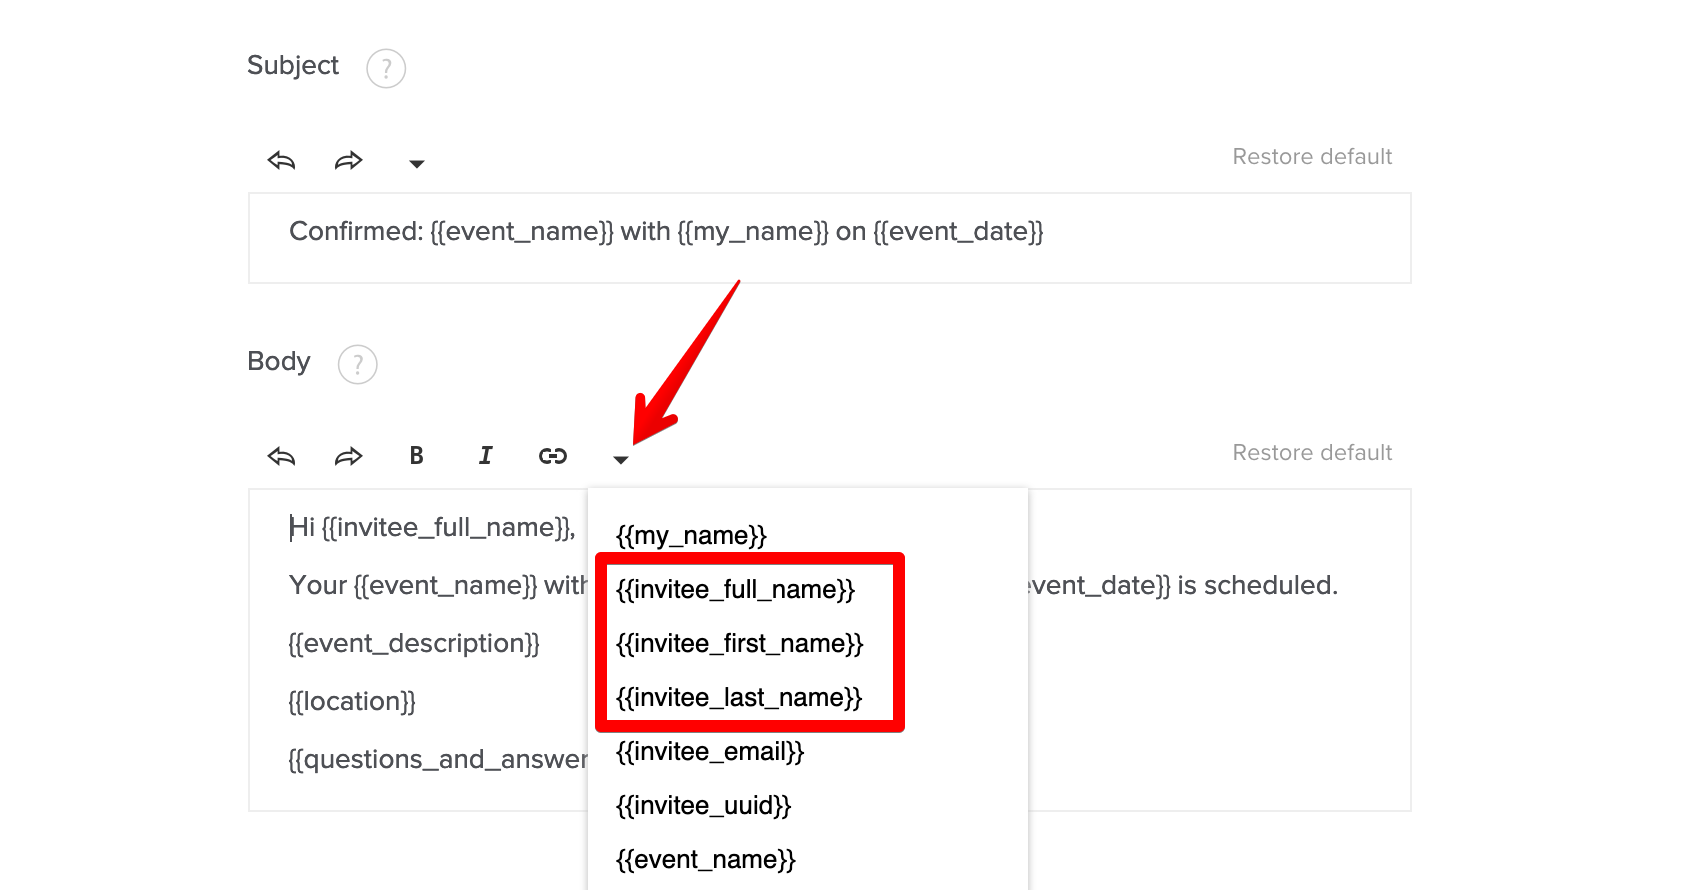Image resolution: width=1702 pixels, height=890 pixels.
Task: Undo in the Body toolbar
Action: [281, 457]
